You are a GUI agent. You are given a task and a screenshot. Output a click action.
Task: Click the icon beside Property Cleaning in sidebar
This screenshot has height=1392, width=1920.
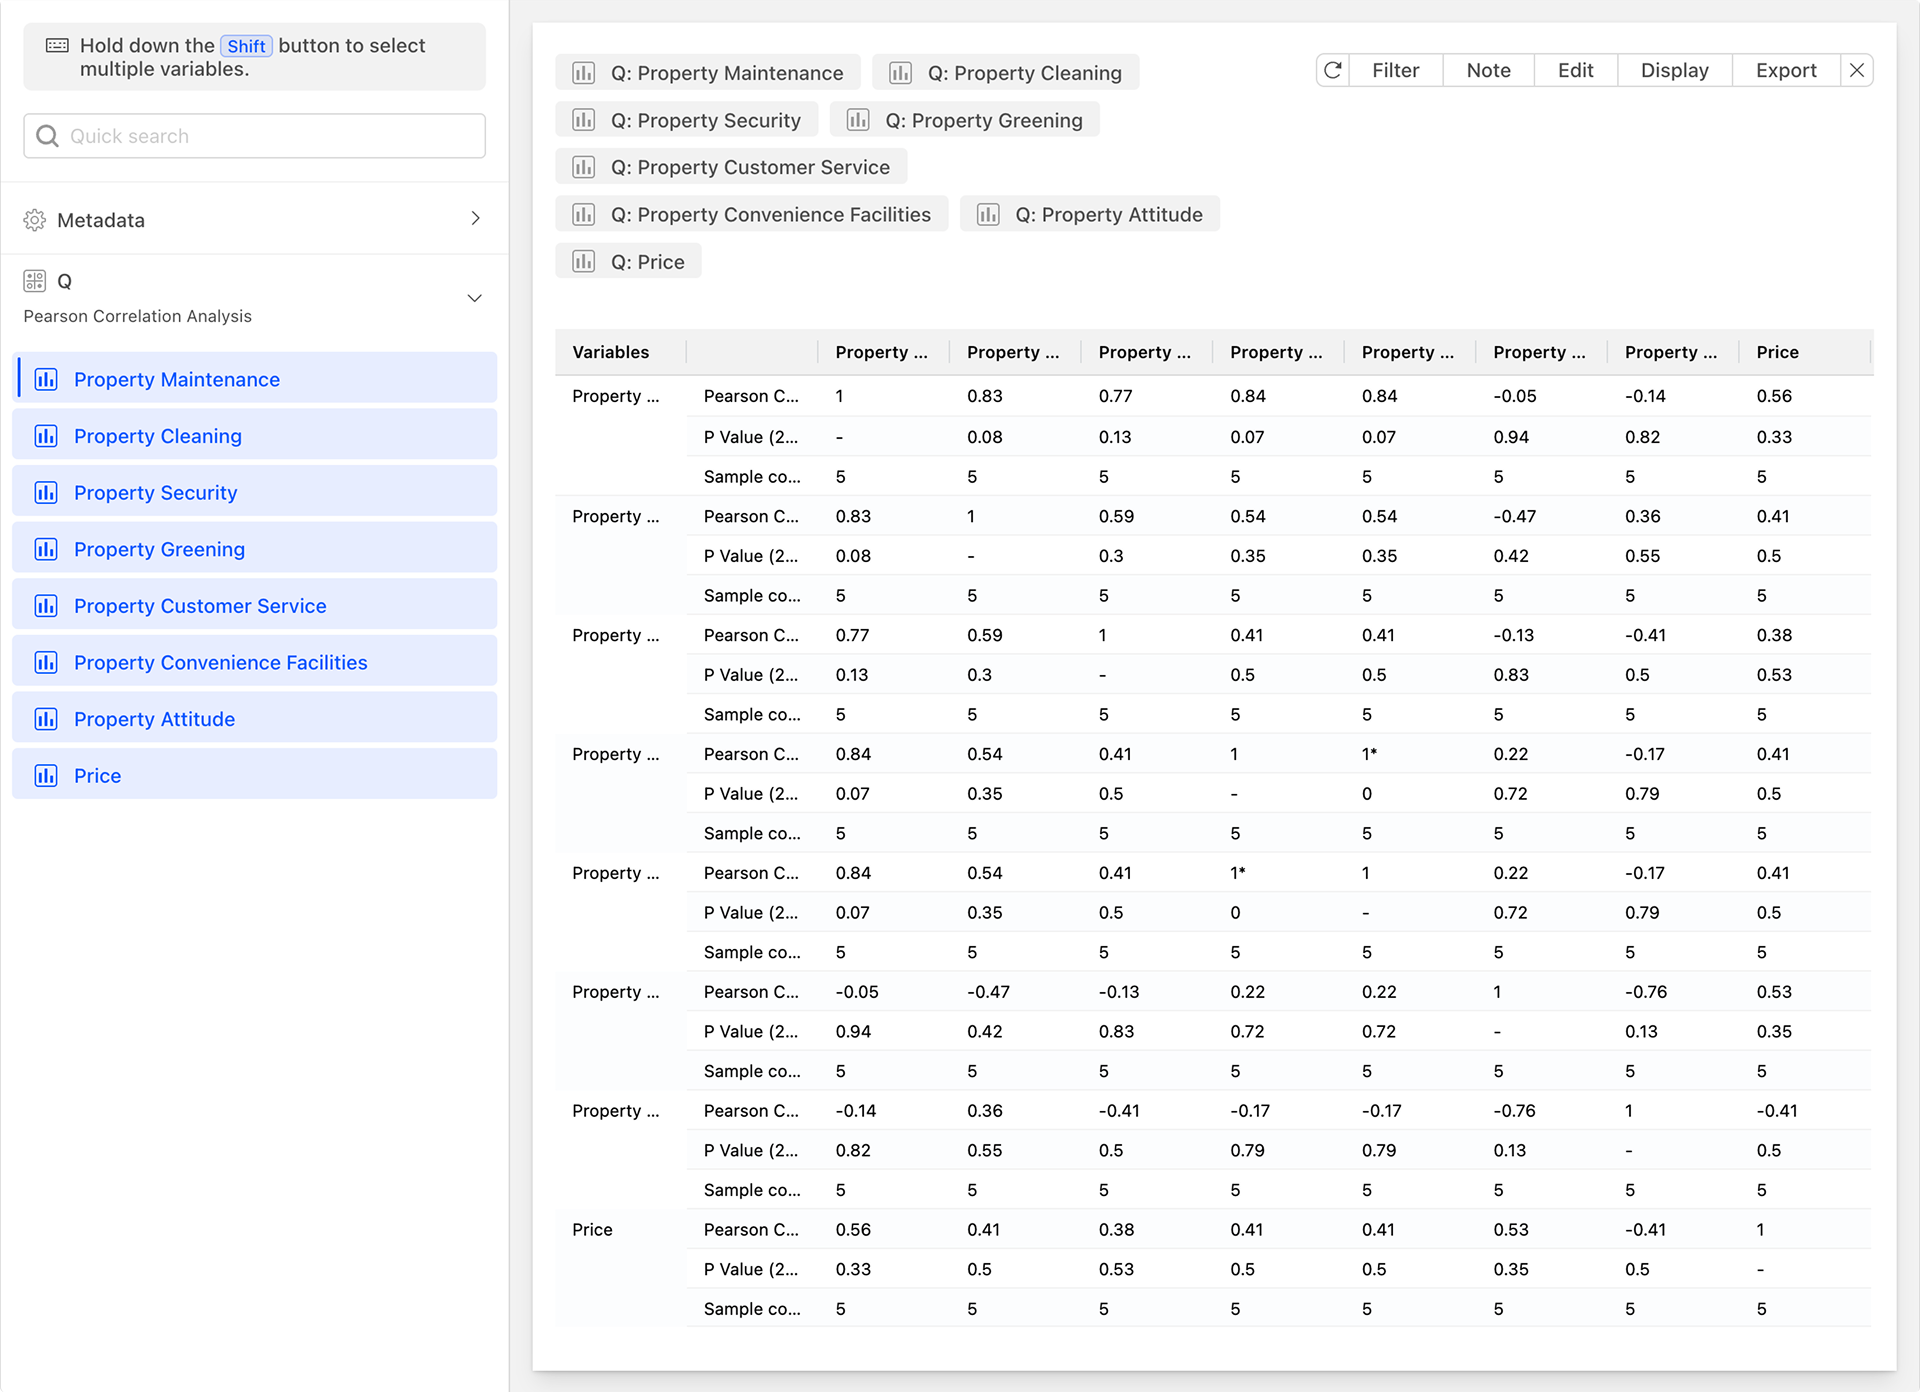(46, 436)
